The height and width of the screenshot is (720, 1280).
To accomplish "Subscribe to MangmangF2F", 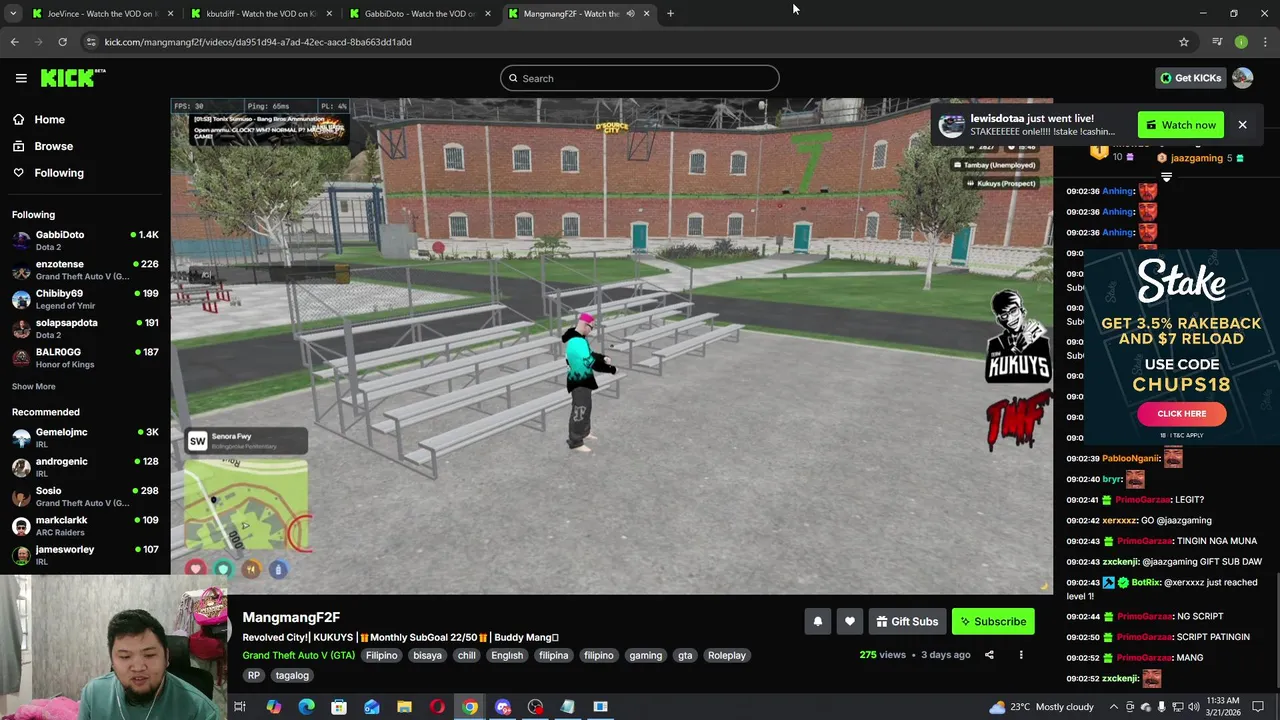I will coord(993,621).
